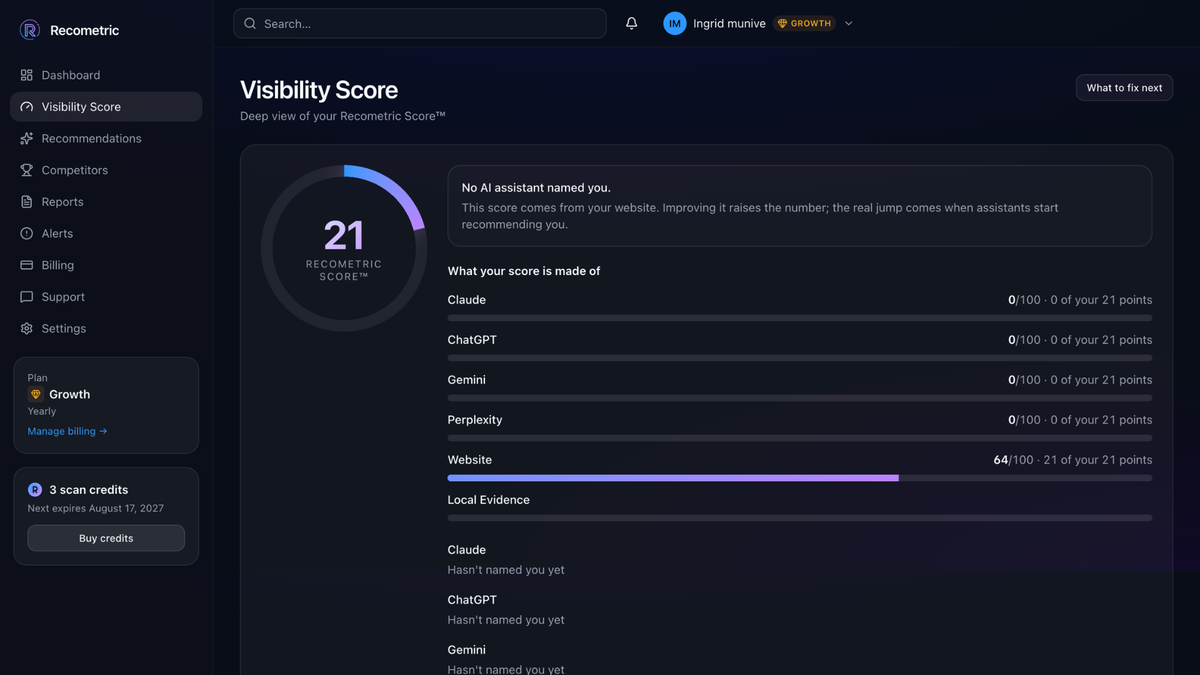Click the IM user avatar

point(675,23)
